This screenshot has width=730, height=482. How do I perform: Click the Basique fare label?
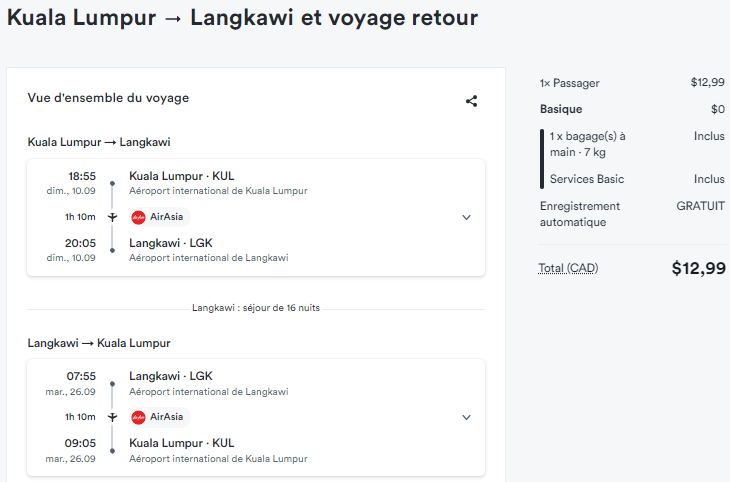pos(561,109)
